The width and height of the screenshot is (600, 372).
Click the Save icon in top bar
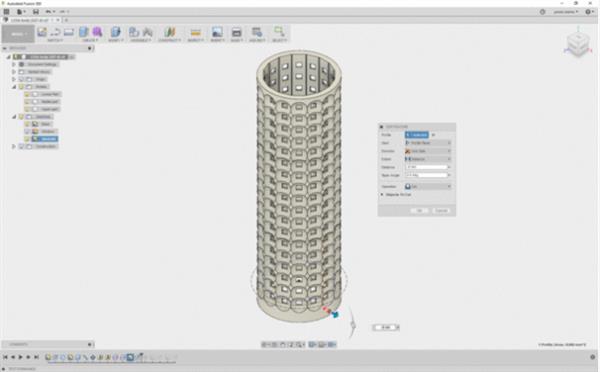pyautogui.click(x=36, y=12)
